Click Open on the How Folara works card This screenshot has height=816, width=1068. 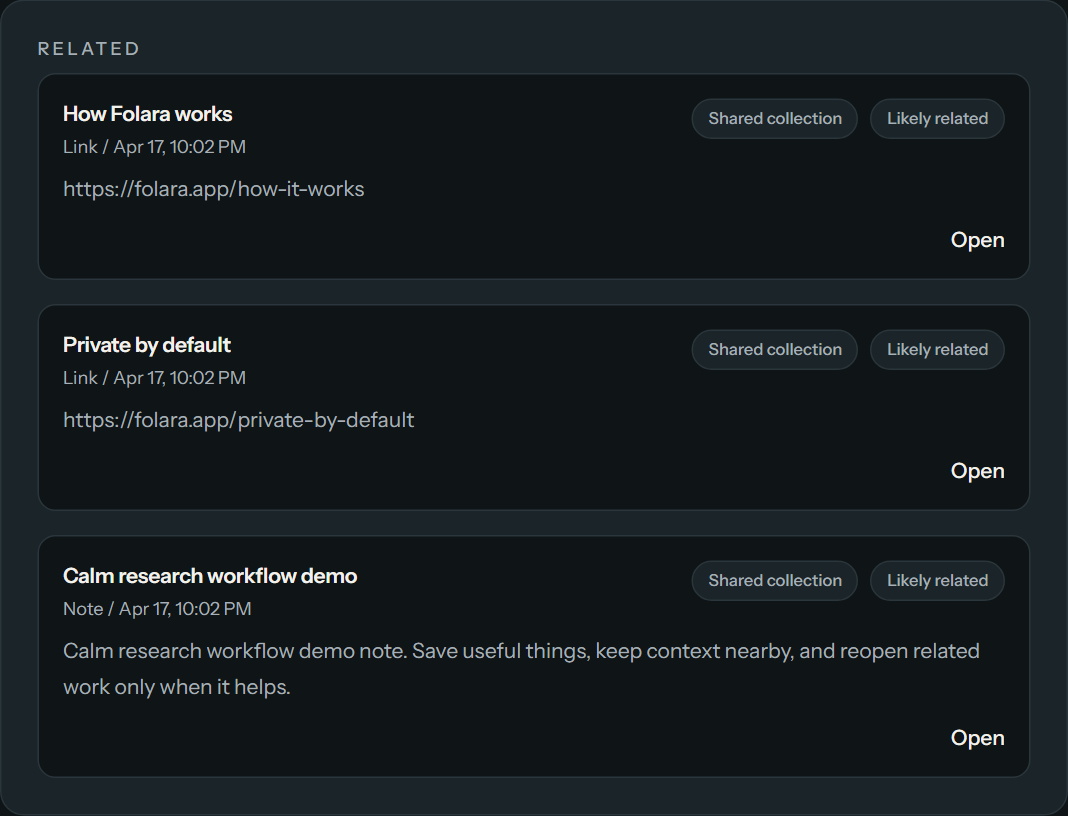(x=977, y=239)
